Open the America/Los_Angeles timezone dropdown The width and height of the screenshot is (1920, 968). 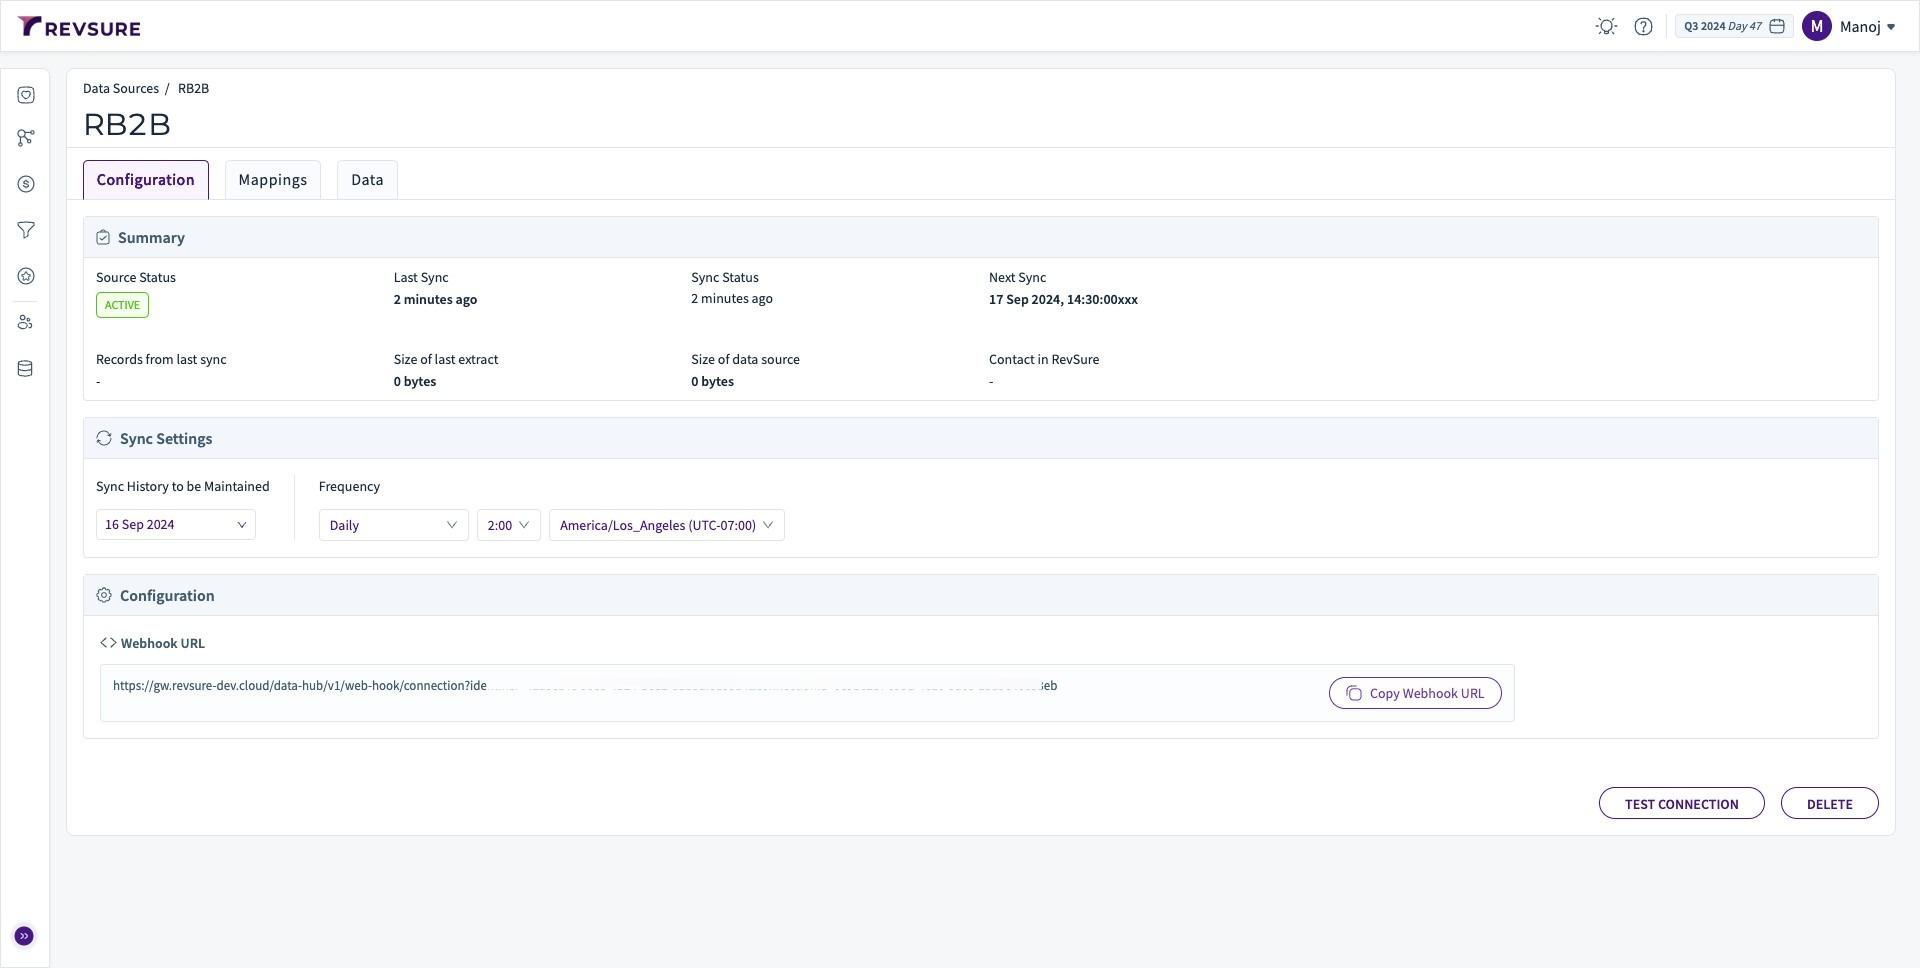coord(667,525)
